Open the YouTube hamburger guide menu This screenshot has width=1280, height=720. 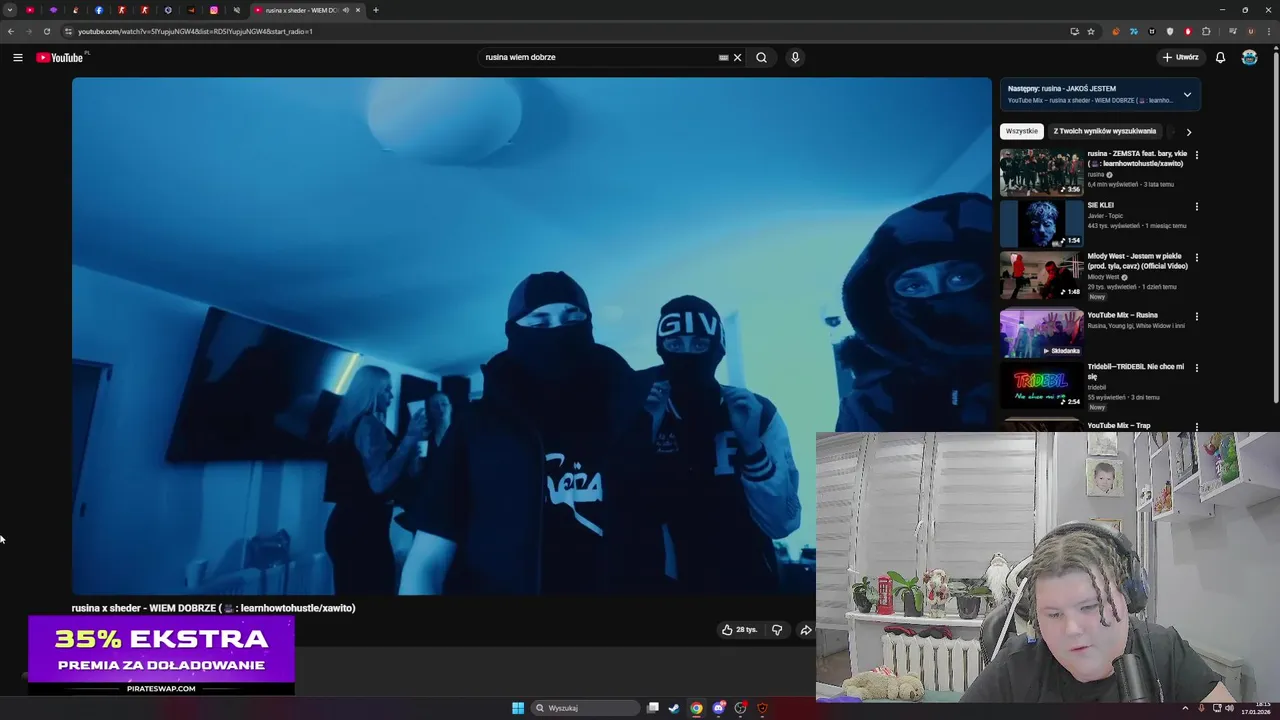point(18,57)
